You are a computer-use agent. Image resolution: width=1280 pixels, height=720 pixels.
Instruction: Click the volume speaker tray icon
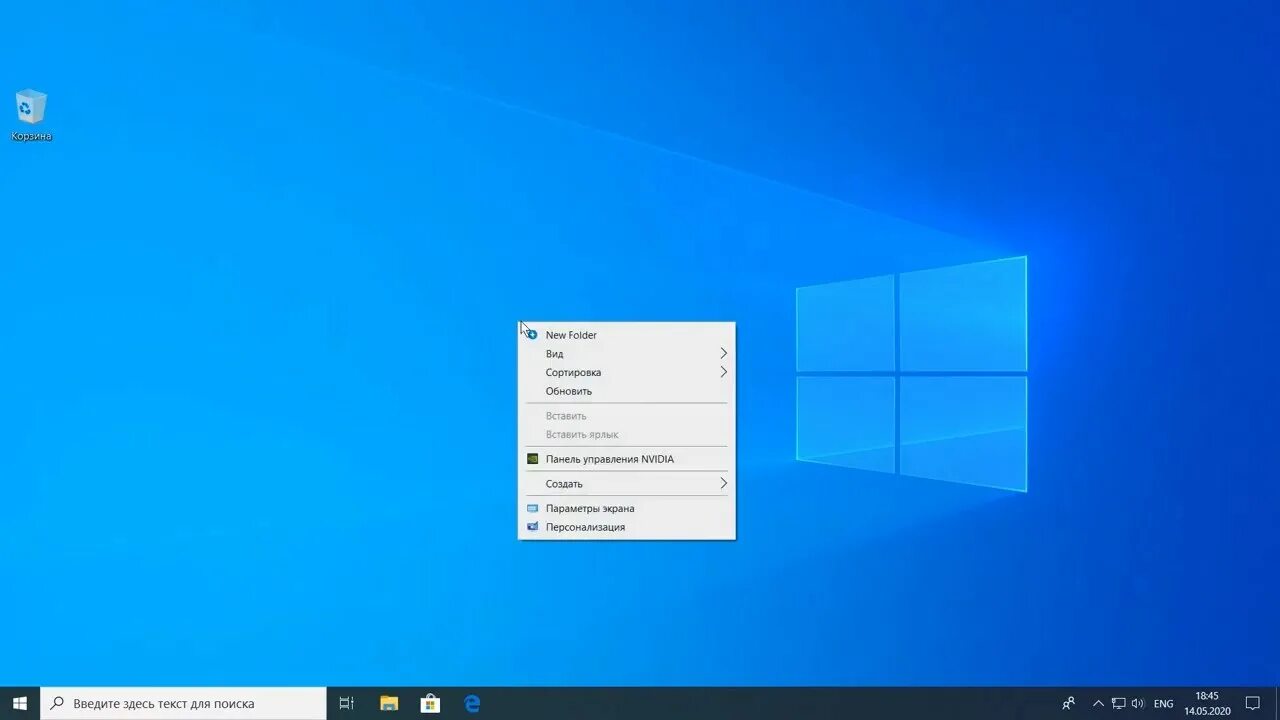(1138, 703)
